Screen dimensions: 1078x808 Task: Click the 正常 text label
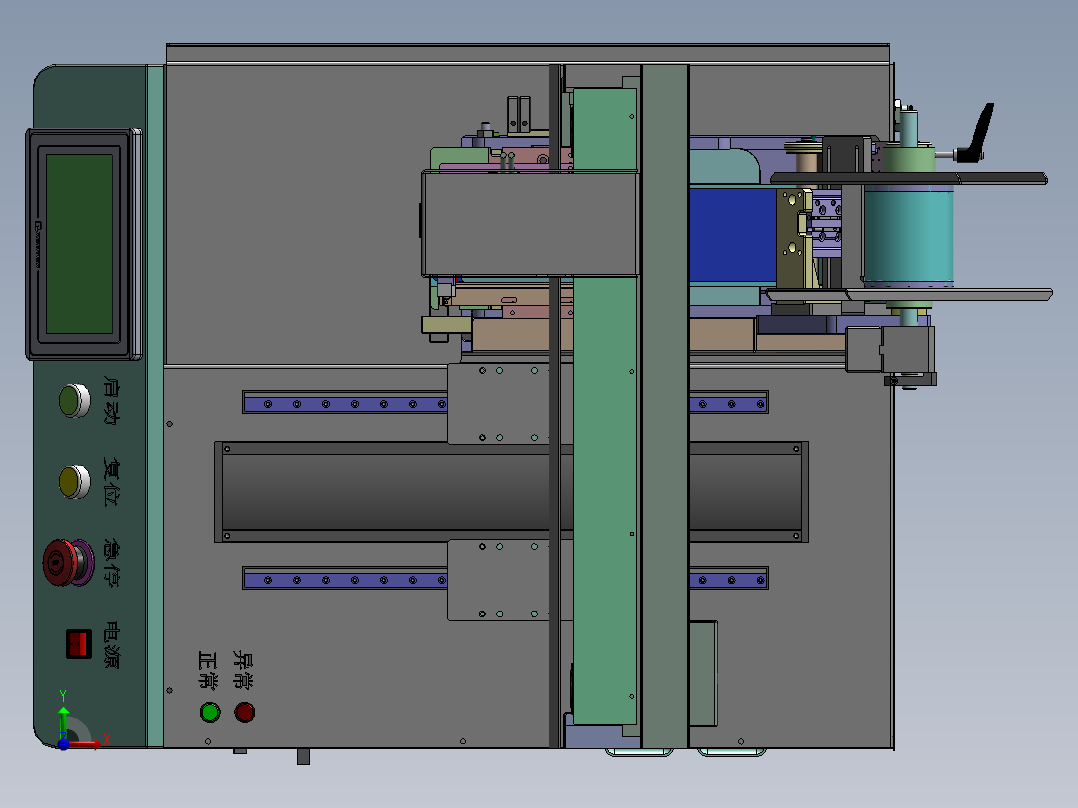pos(208,670)
